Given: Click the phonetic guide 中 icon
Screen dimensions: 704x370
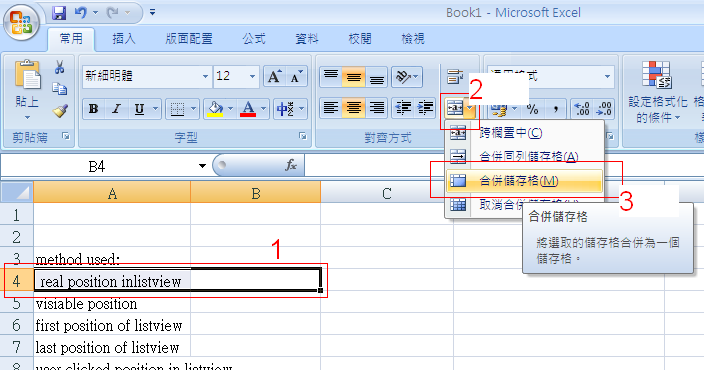Looking at the screenshot, I should coord(285,109).
